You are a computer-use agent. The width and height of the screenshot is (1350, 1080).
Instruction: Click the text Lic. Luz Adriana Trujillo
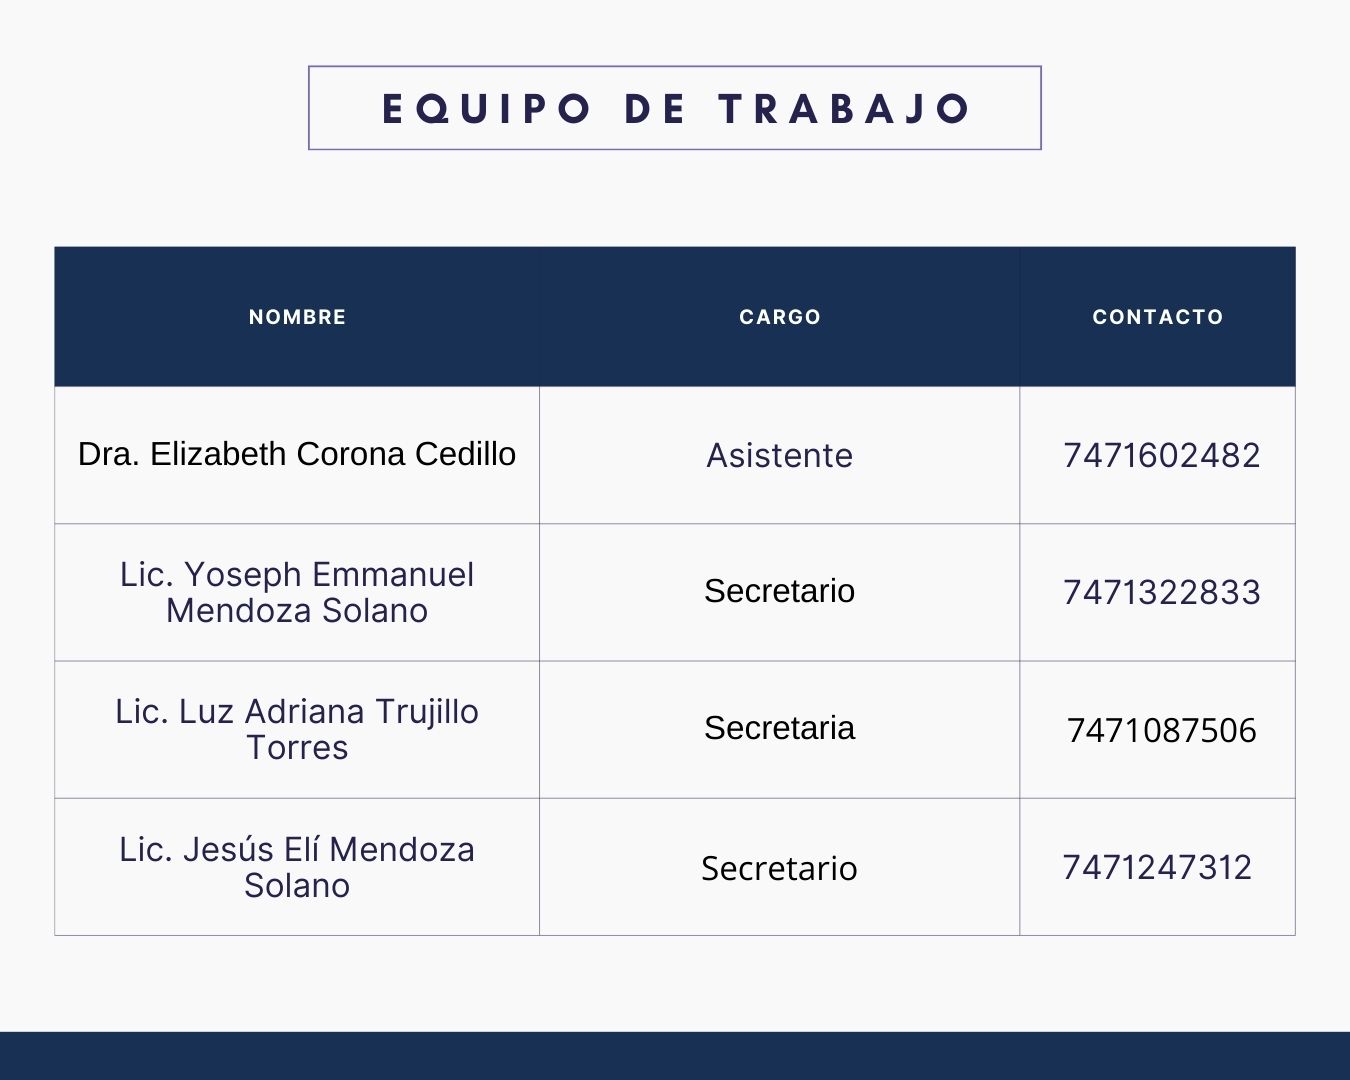click(297, 712)
